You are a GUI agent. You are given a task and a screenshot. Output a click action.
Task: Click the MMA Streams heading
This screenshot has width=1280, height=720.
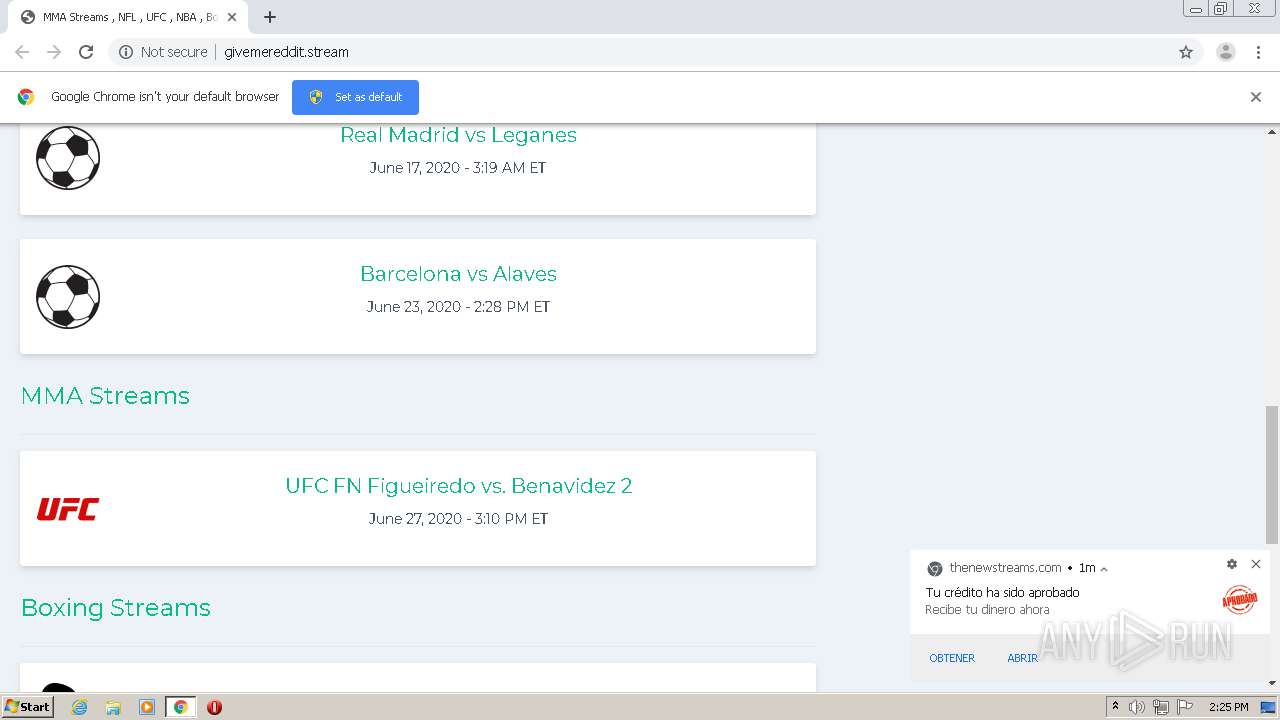105,396
